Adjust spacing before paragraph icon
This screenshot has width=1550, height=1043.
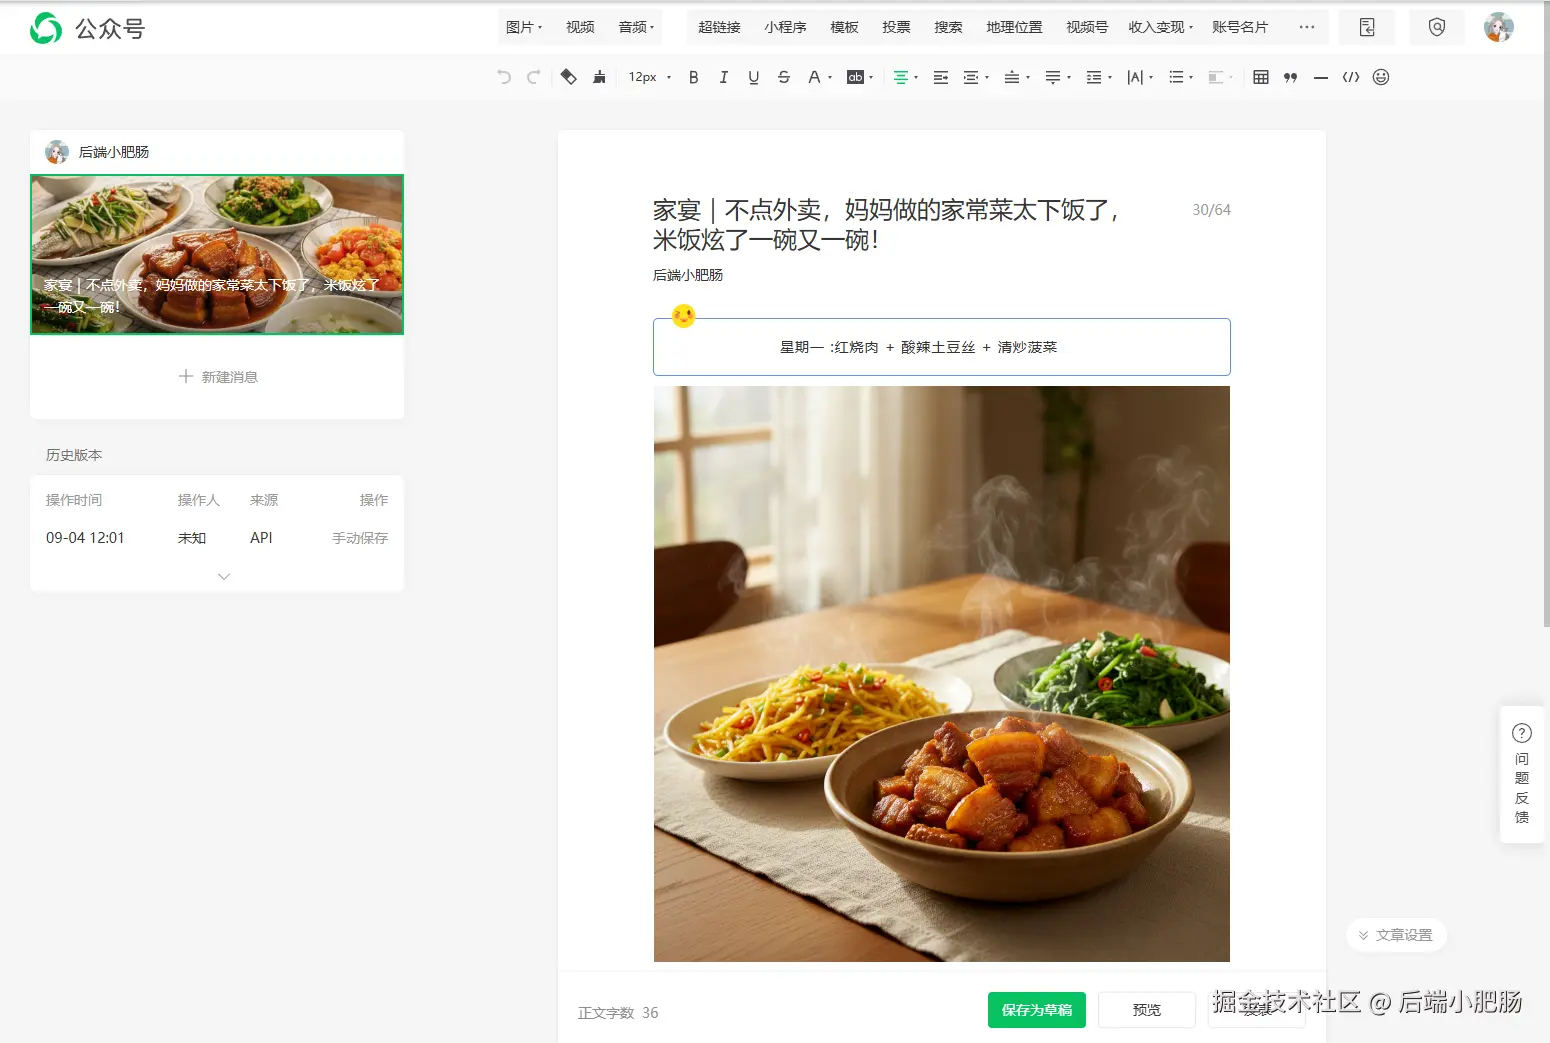coord(1011,77)
